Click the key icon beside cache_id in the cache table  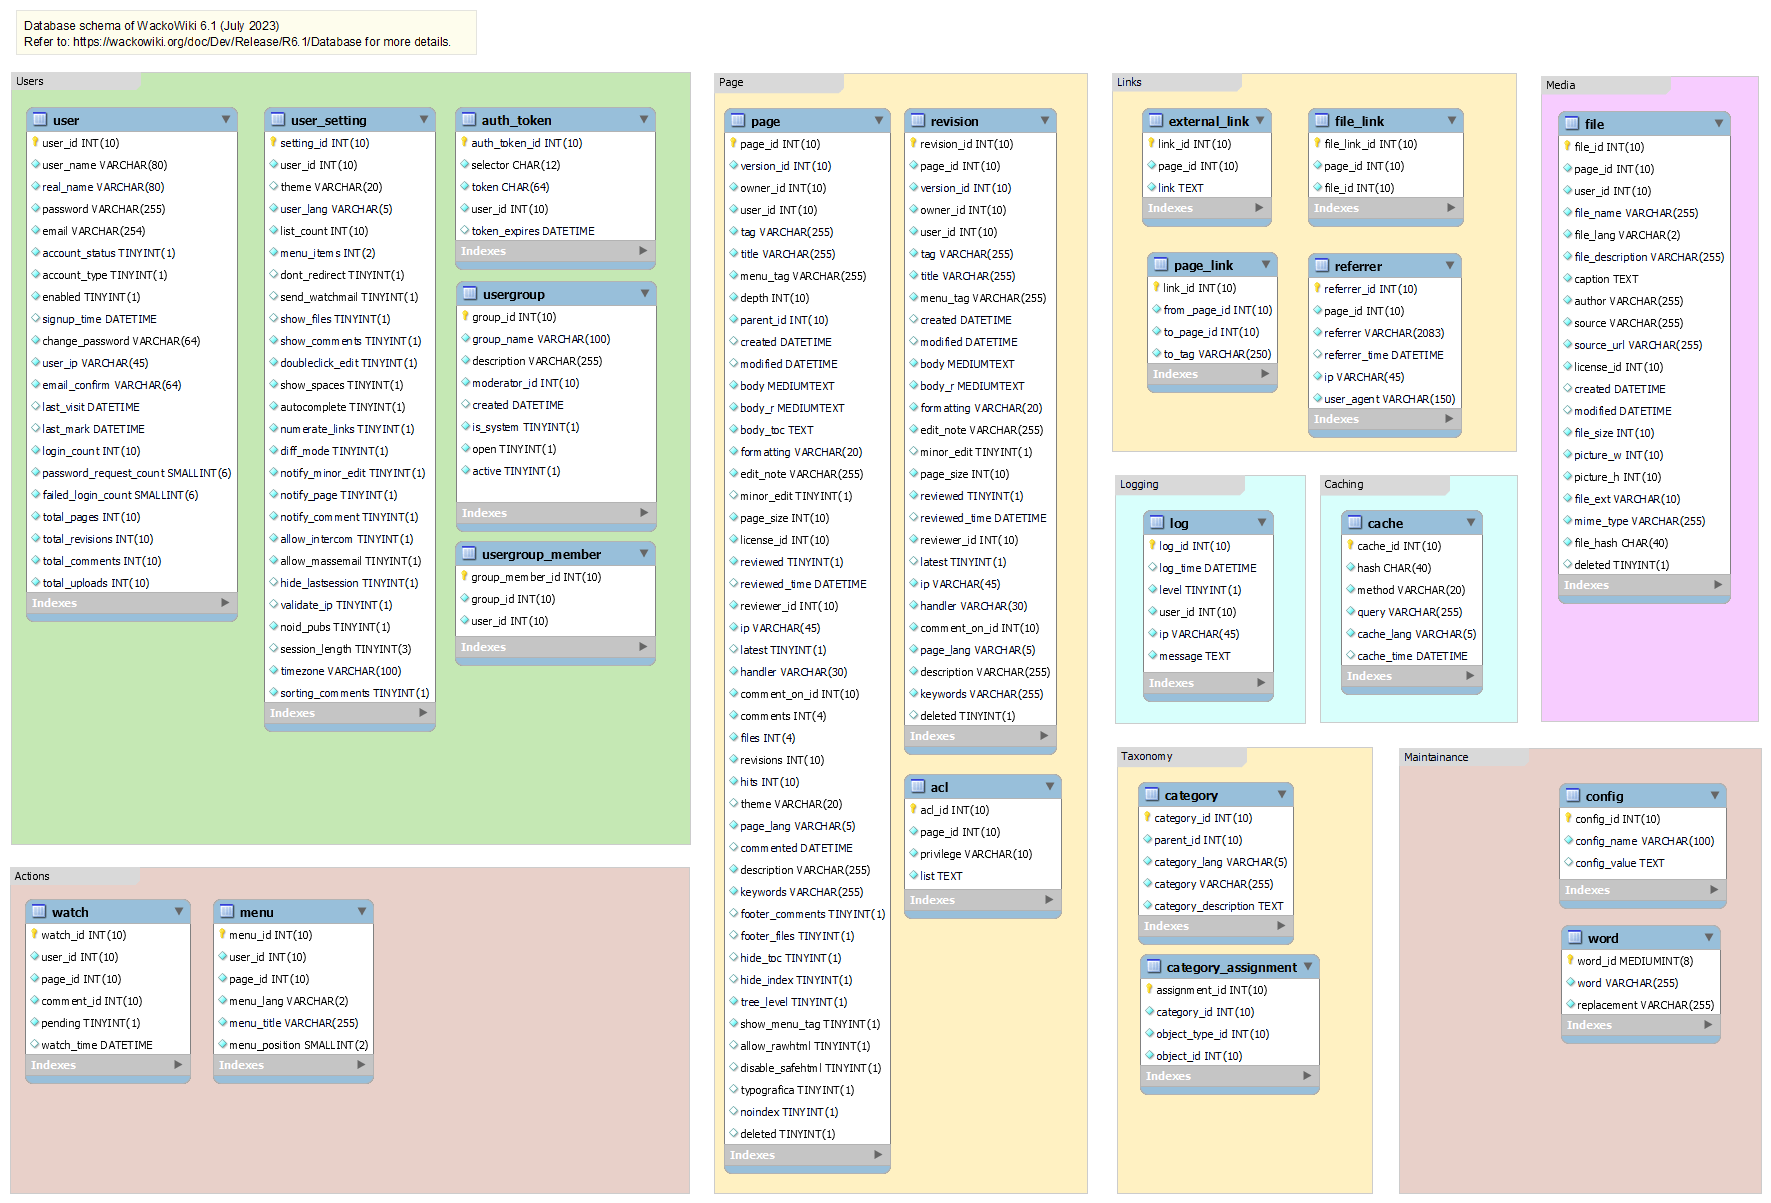[x=1350, y=546]
